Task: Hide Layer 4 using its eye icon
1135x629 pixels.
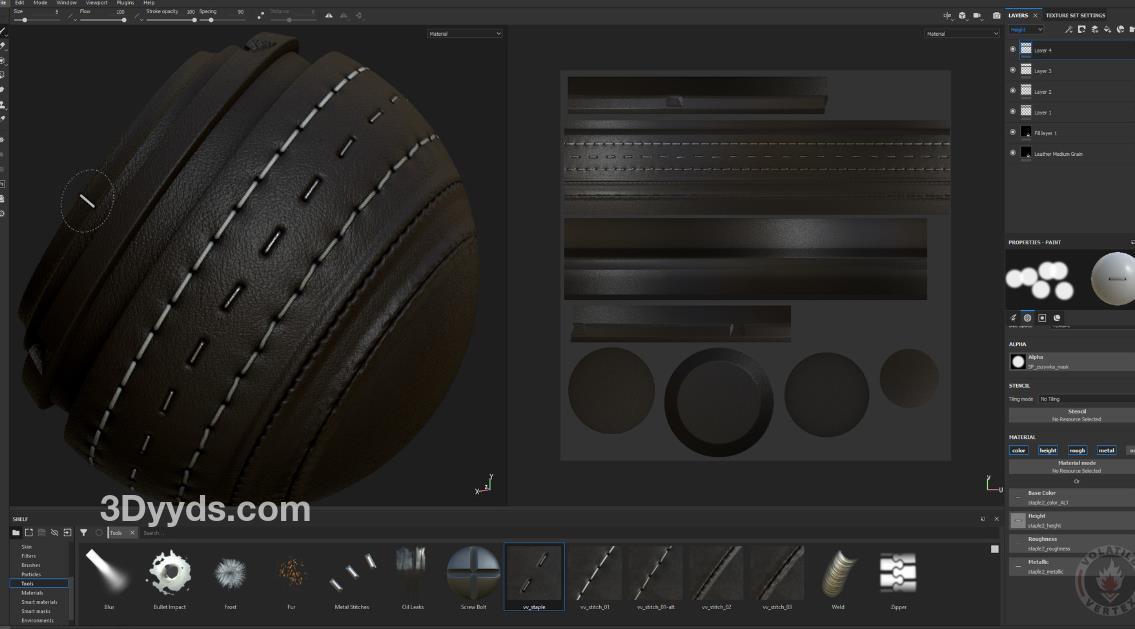Action: [x=1013, y=49]
